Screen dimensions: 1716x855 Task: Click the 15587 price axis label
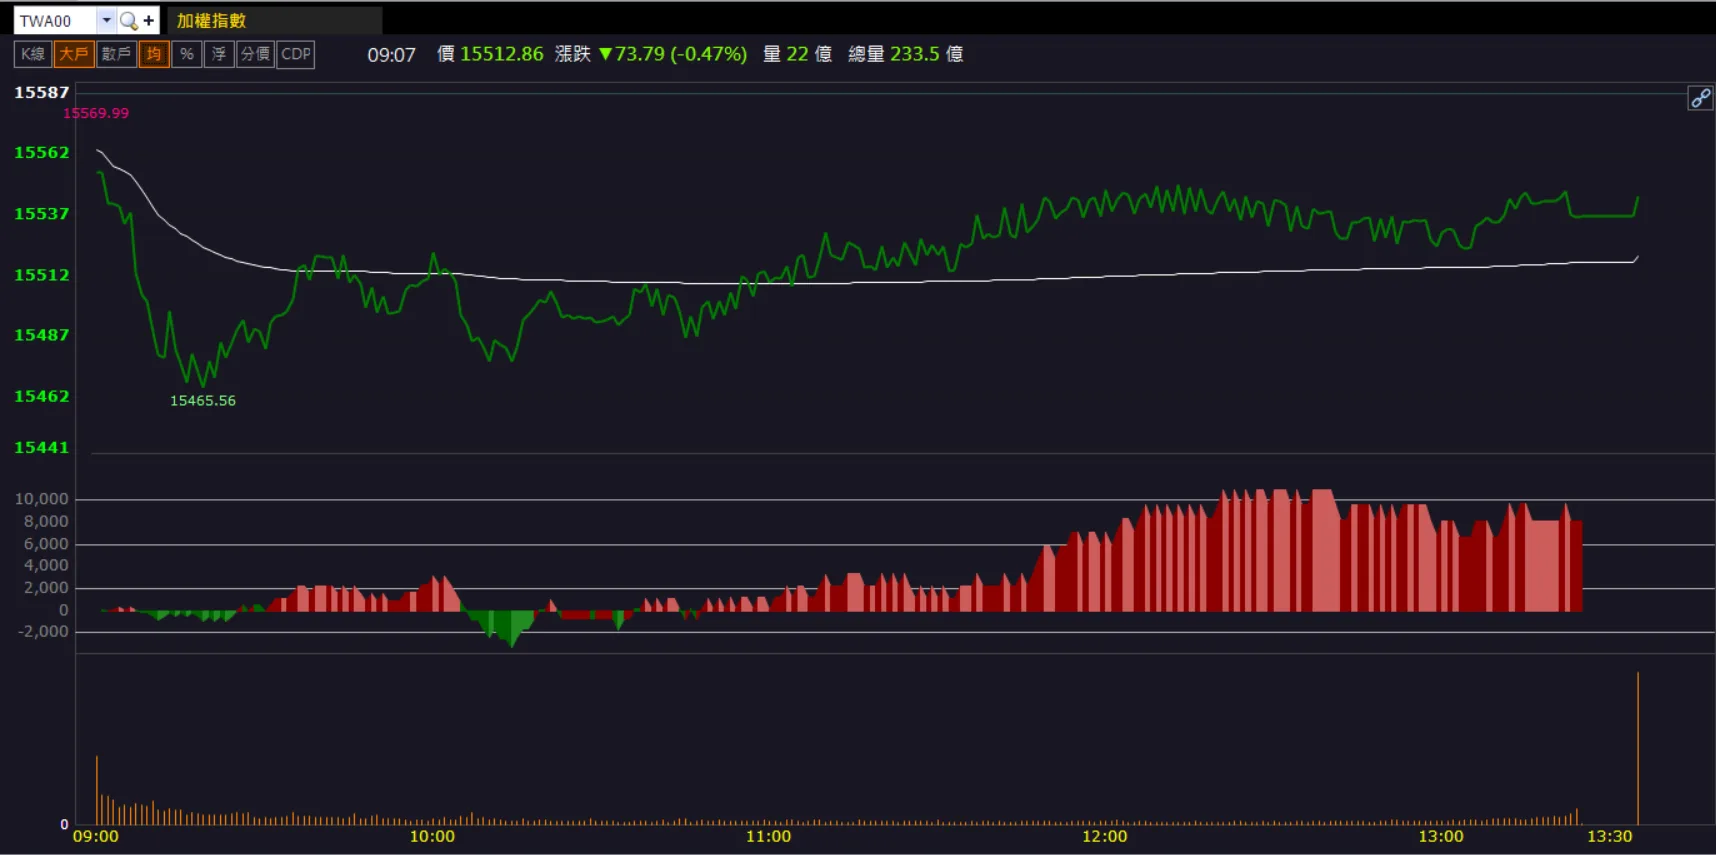[42, 92]
